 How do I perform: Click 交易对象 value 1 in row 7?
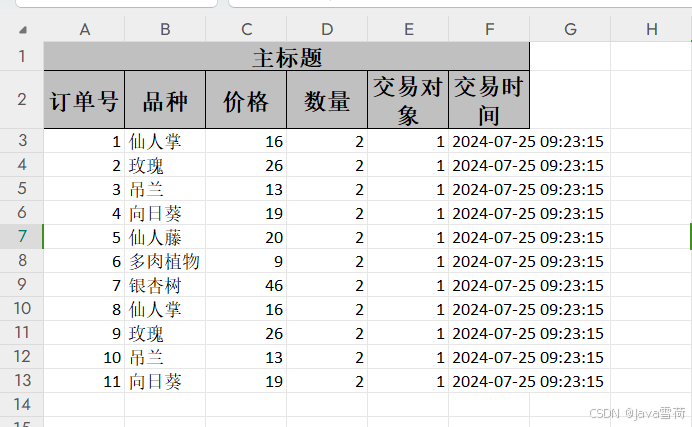408,237
